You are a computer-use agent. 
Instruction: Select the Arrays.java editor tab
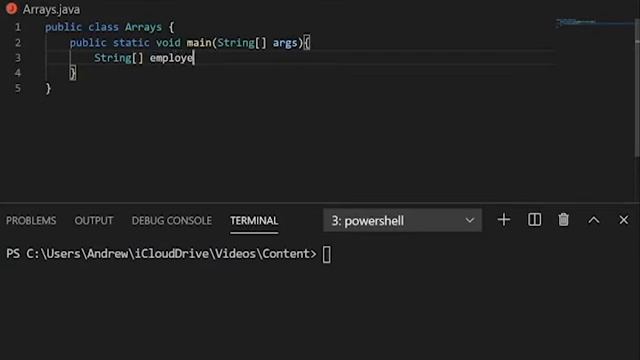(51, 9)
